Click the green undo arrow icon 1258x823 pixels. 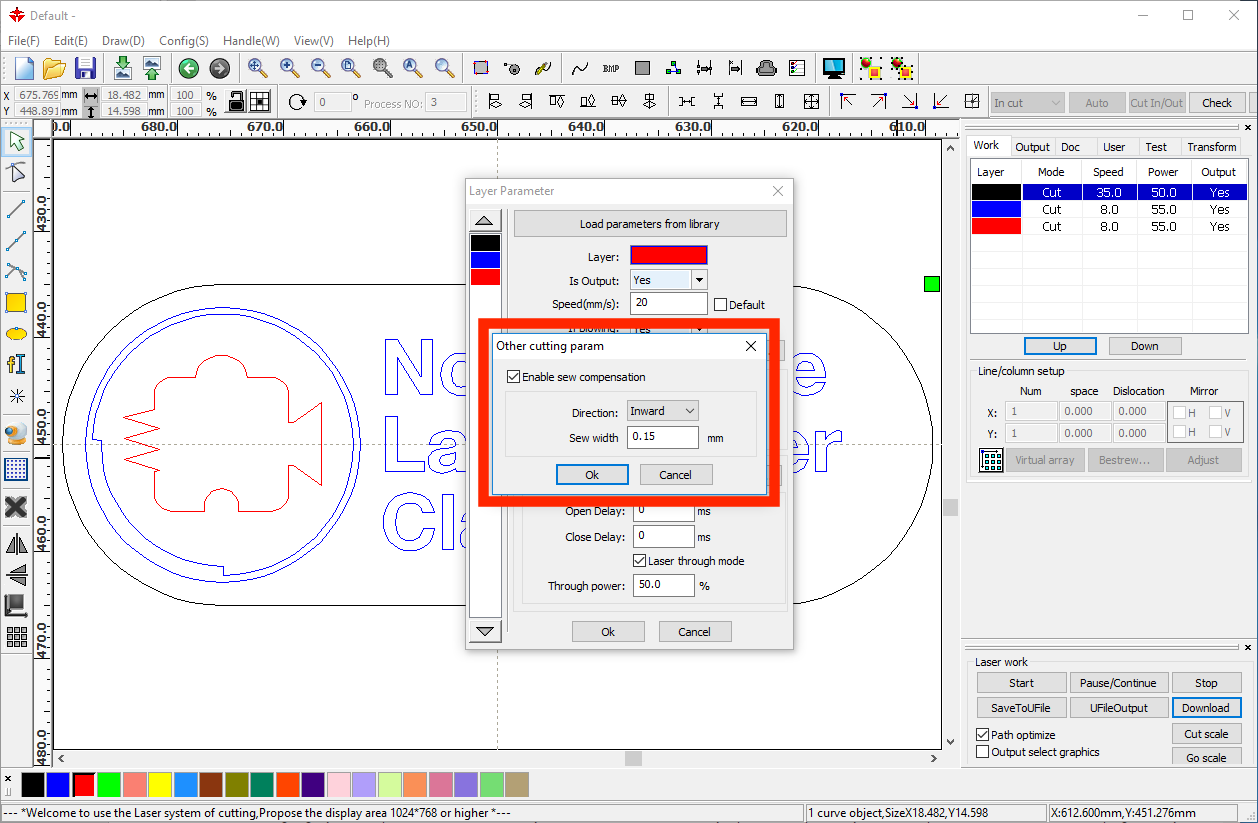click(188, 68)
